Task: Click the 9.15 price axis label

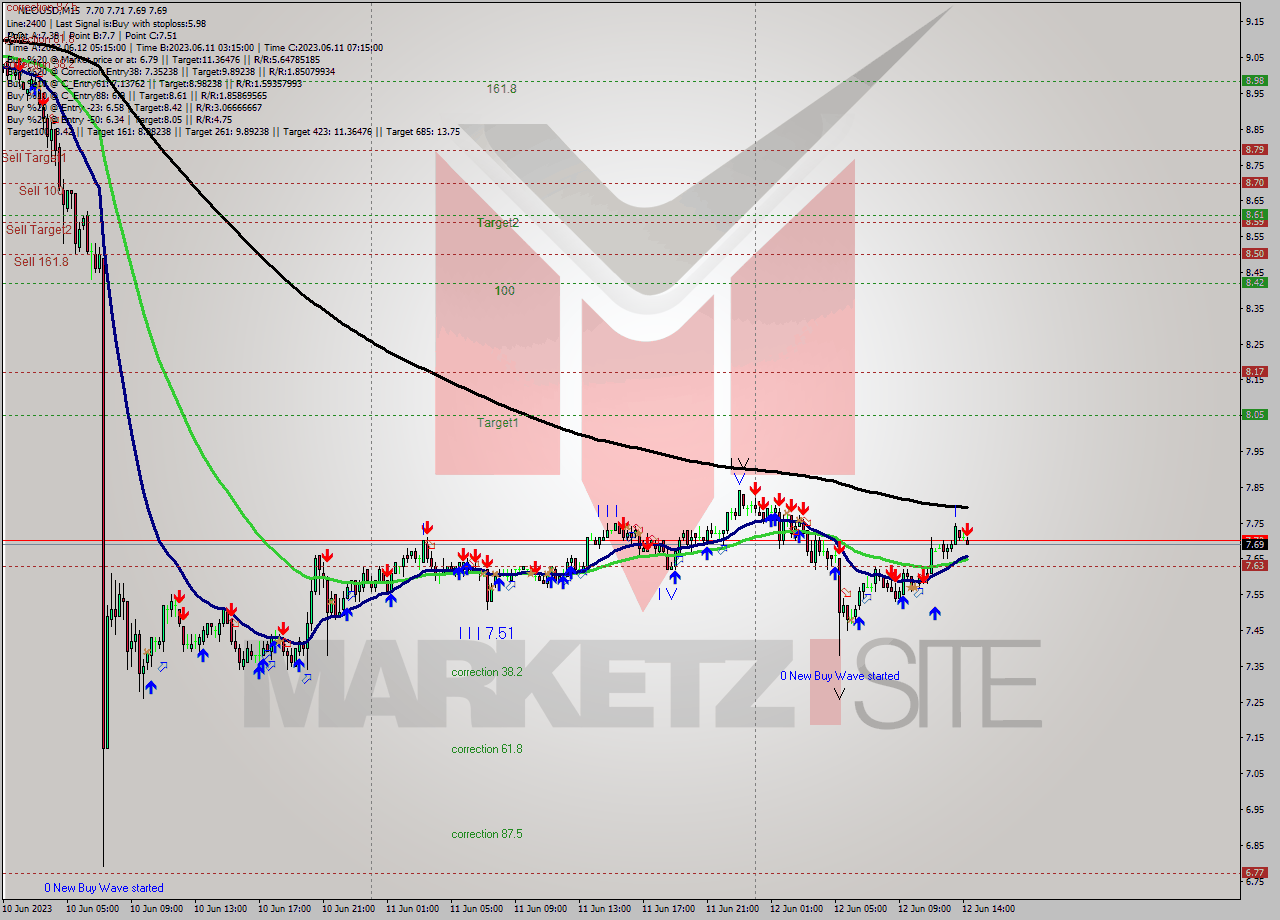Action: click(x=1256, y=21)
